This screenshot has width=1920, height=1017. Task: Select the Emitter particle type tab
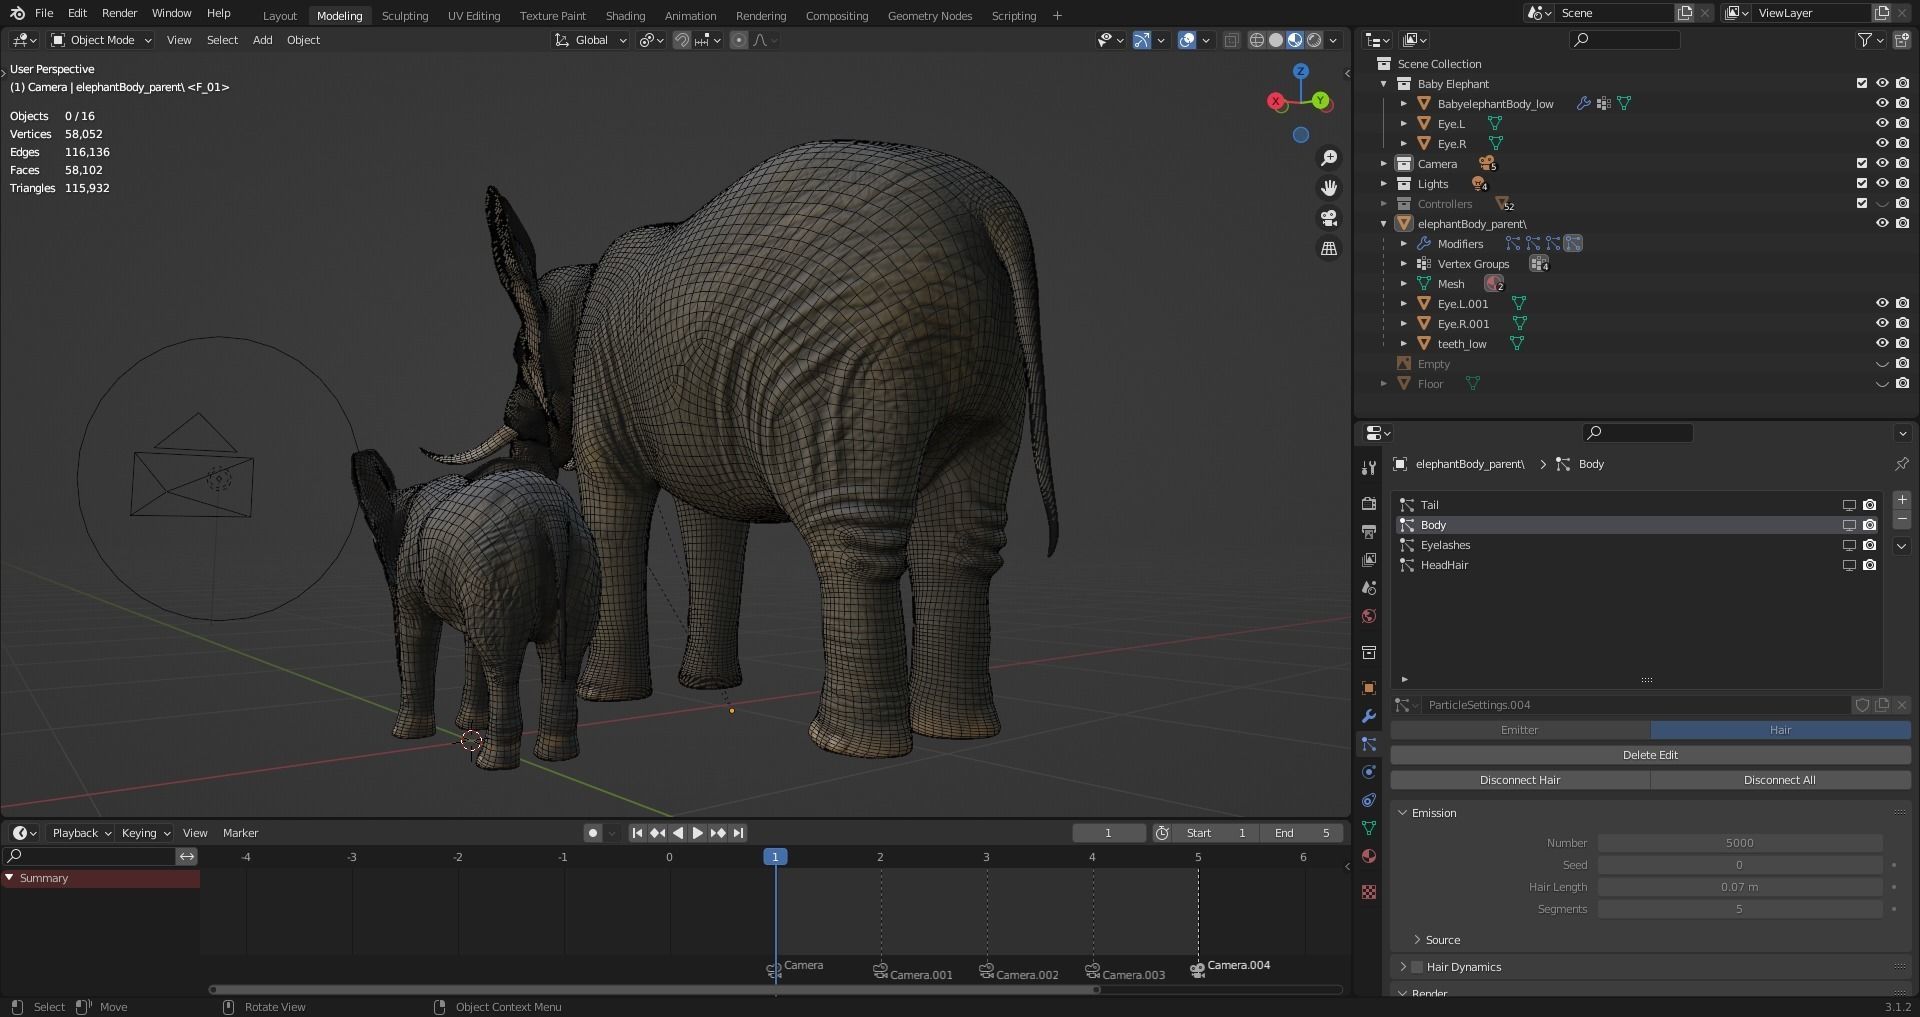point(1520,730)
